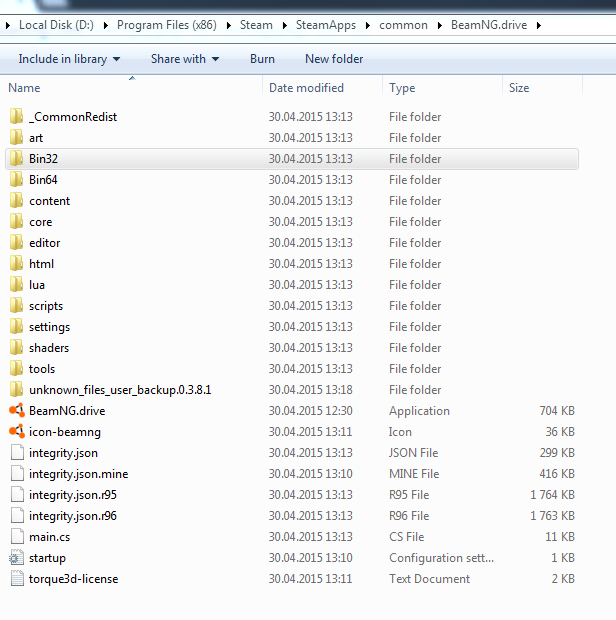The image size is (616, 620).
Task: Click the torque3d-license text document icon
Action: [17, 578]
